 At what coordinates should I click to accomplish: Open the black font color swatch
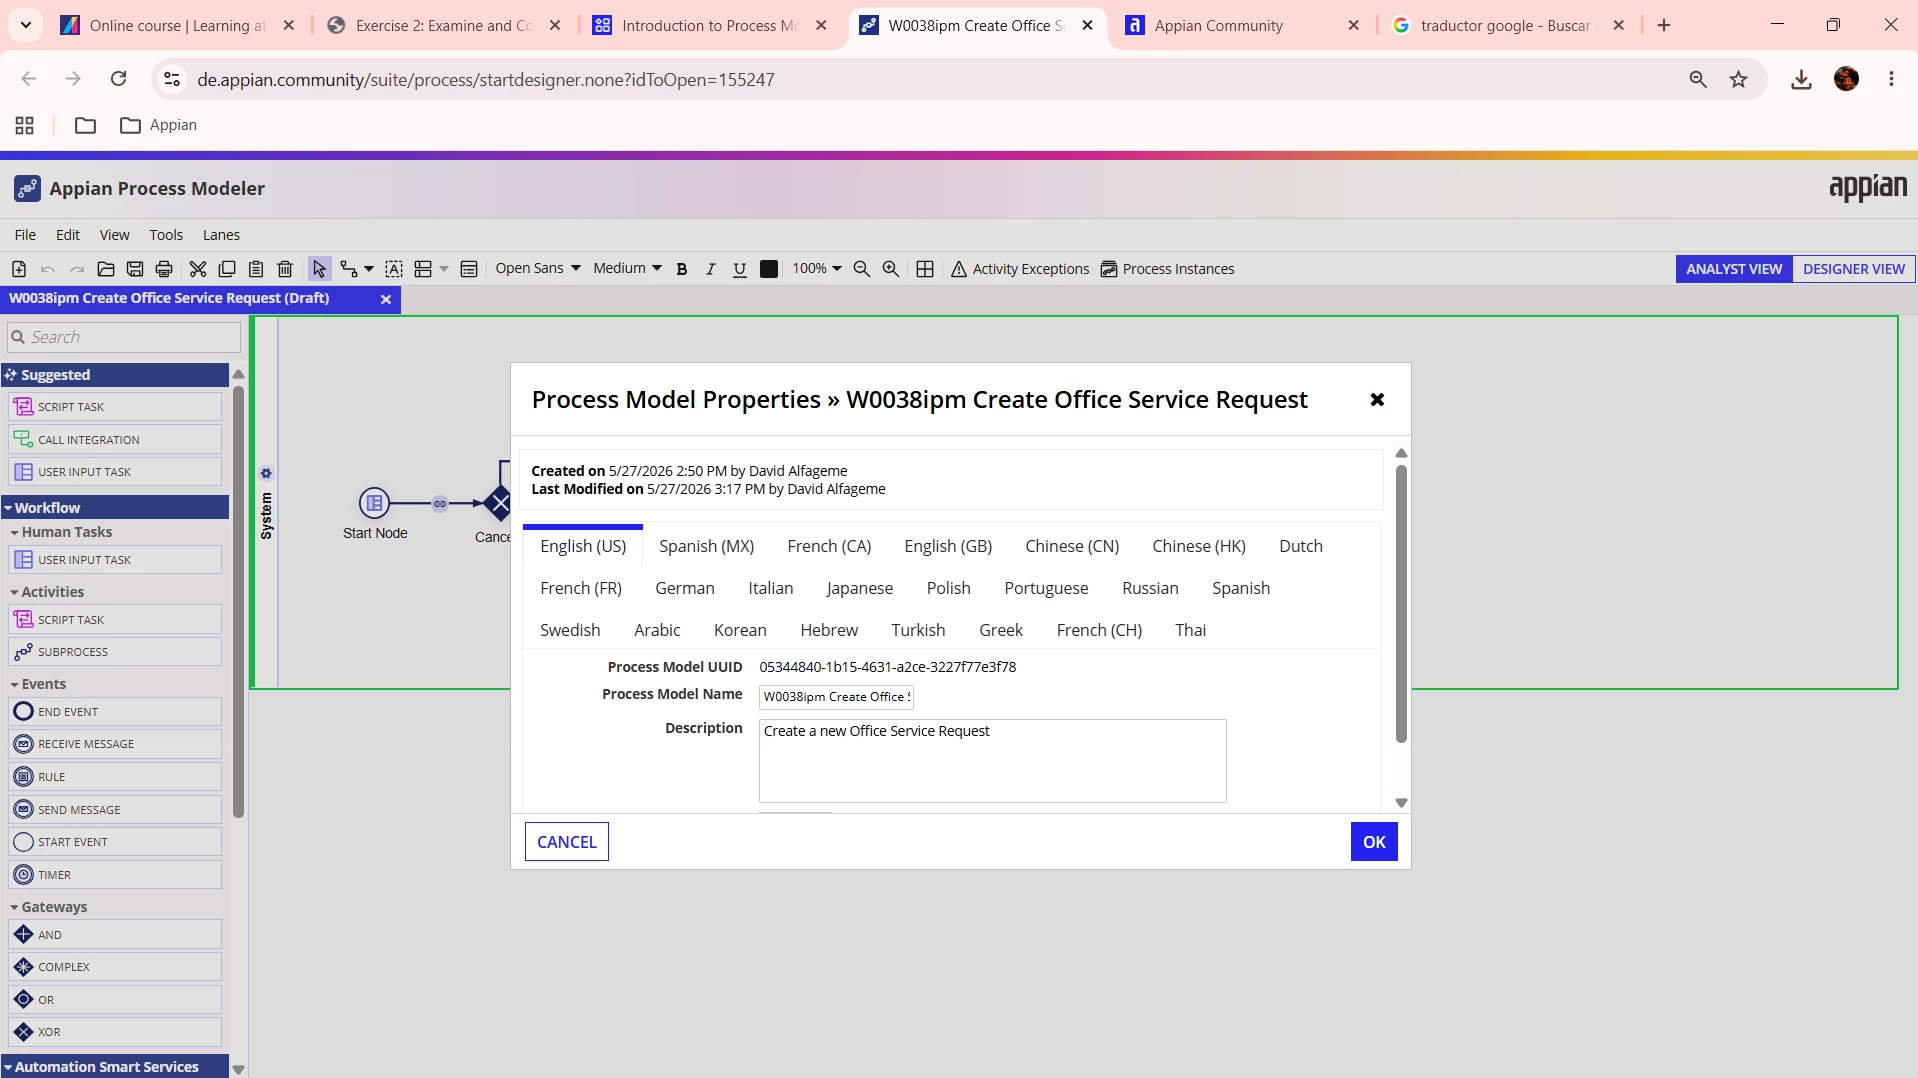click(x=769, y=269)
